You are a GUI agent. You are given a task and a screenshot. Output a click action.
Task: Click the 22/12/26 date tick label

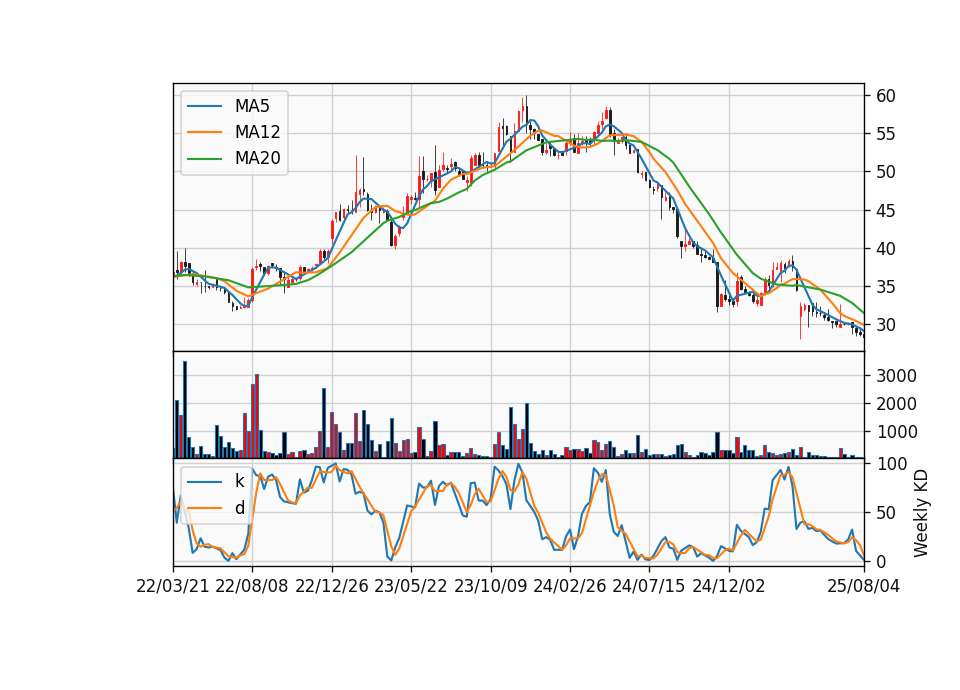(332, 586)
